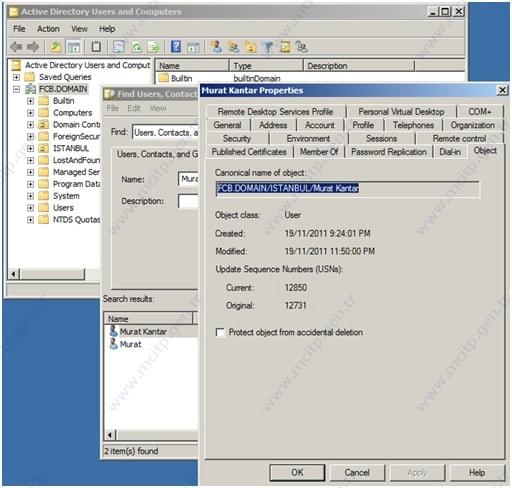
Task: Close the Murat Kantar Properties dialog
Action: tap(502, 90)
